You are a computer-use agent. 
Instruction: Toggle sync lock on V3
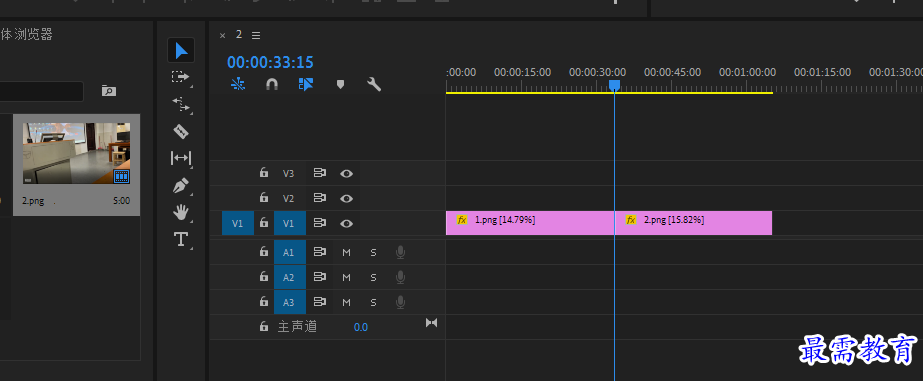(x=320, y=173)
